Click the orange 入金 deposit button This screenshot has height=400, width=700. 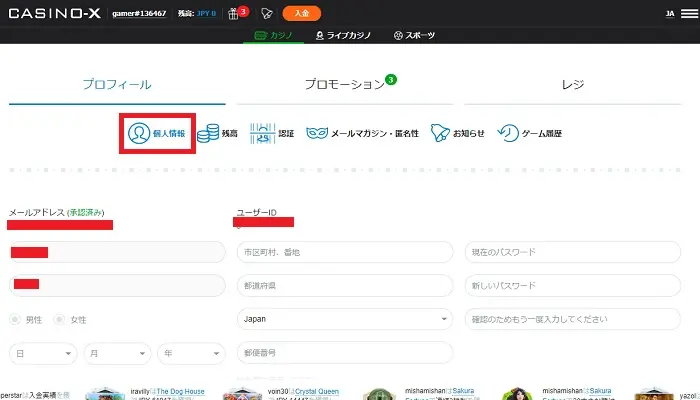(x=302, y=13)
